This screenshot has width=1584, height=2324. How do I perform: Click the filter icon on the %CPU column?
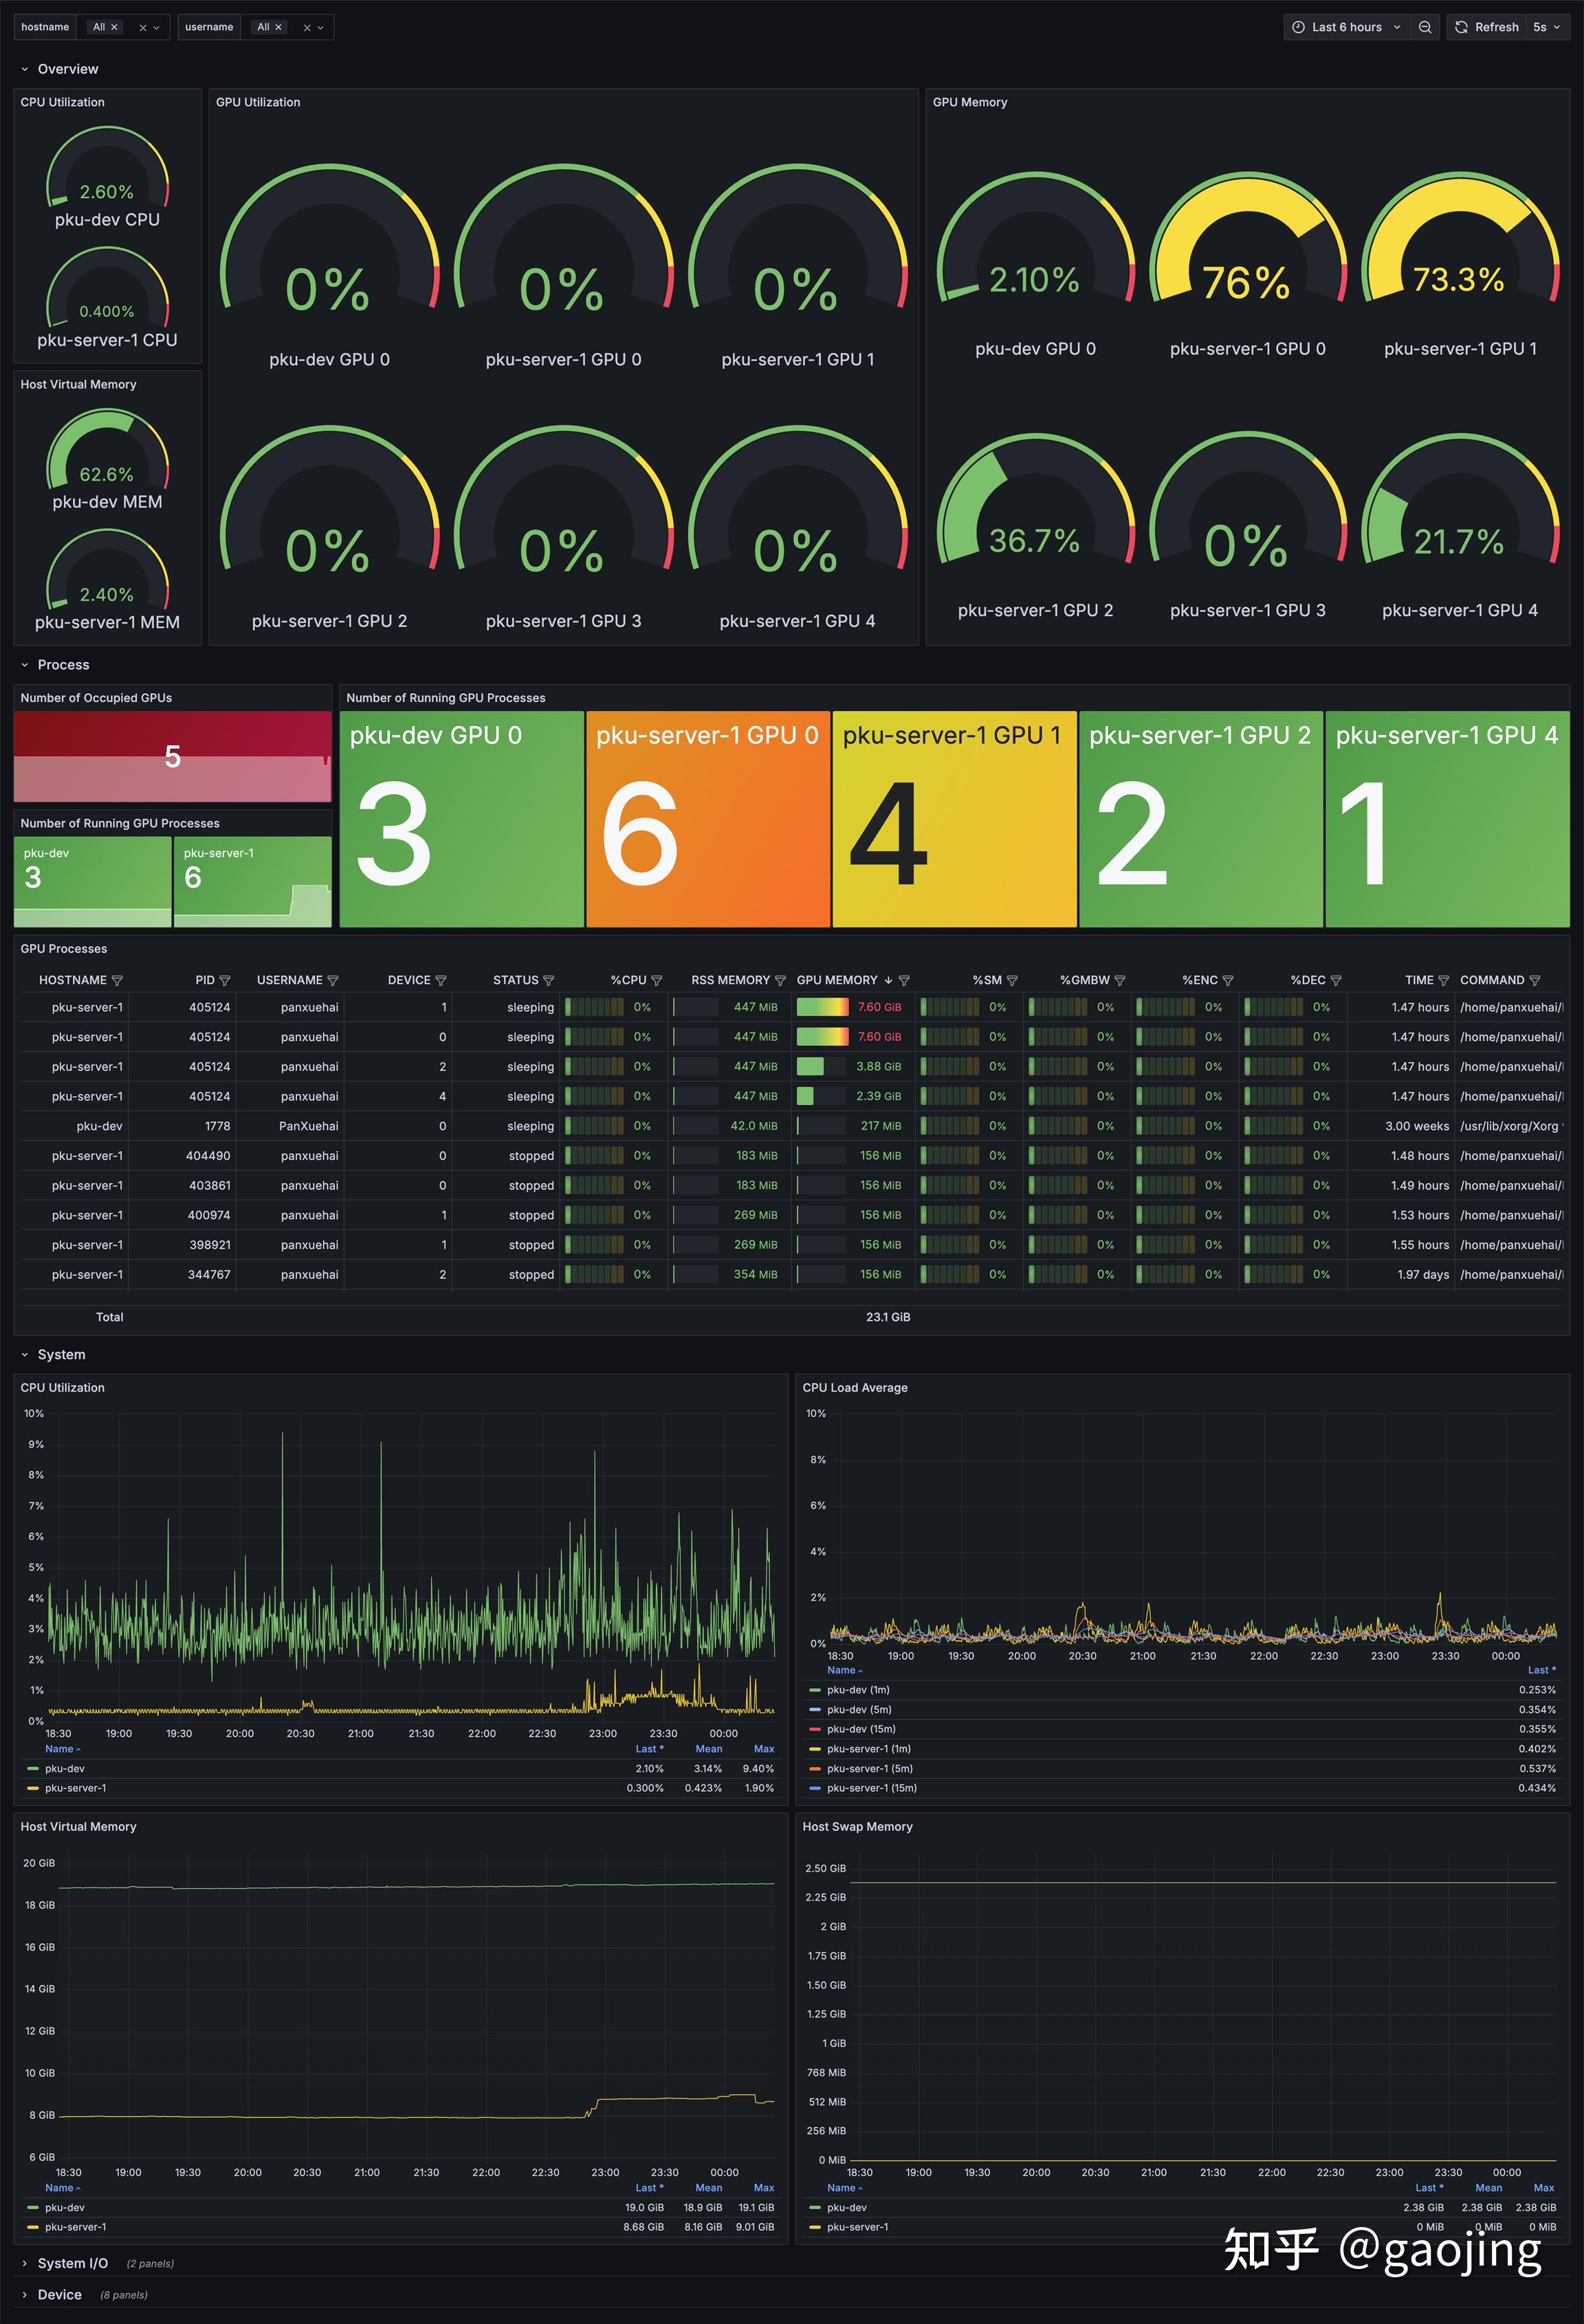point(657,980)
